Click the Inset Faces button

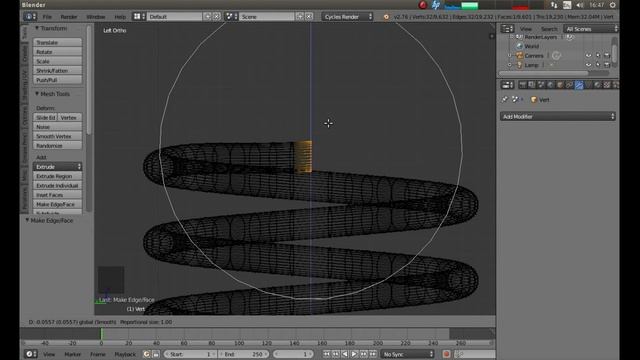click(x=57, y=195)
